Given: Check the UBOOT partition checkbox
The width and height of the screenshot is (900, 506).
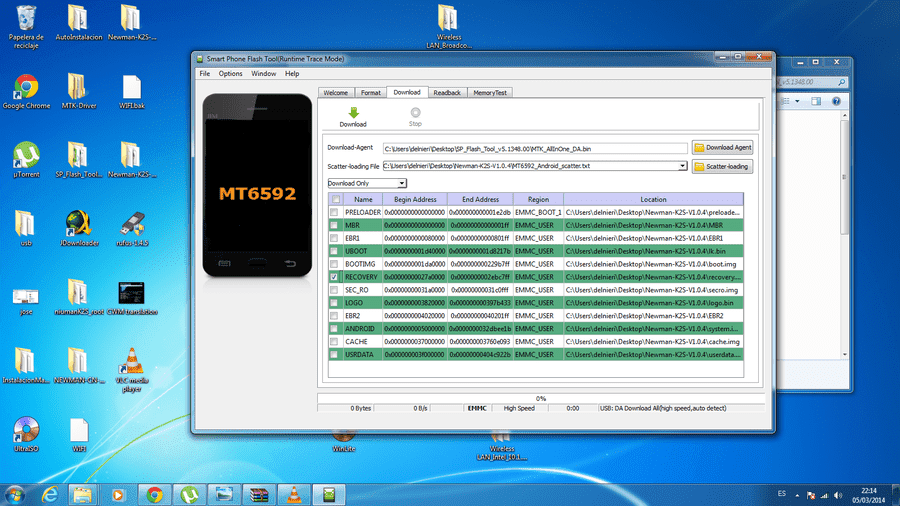Looking at the screenshot, I should [x=334, y=251].
